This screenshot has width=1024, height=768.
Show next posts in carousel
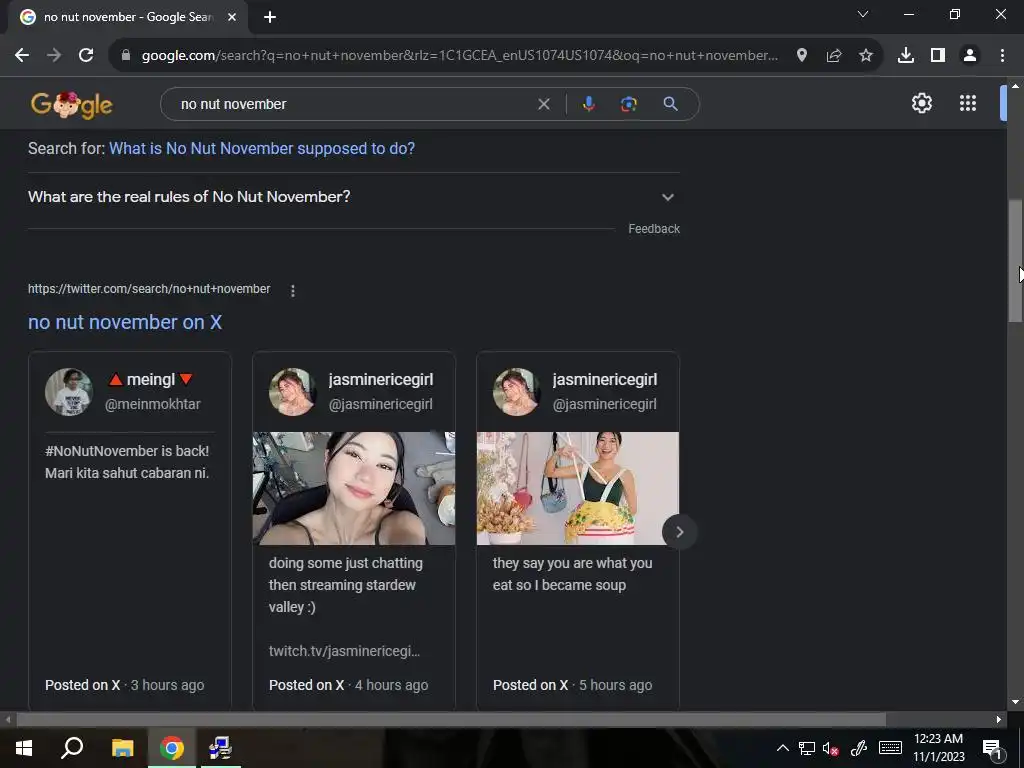click(679, 532)
